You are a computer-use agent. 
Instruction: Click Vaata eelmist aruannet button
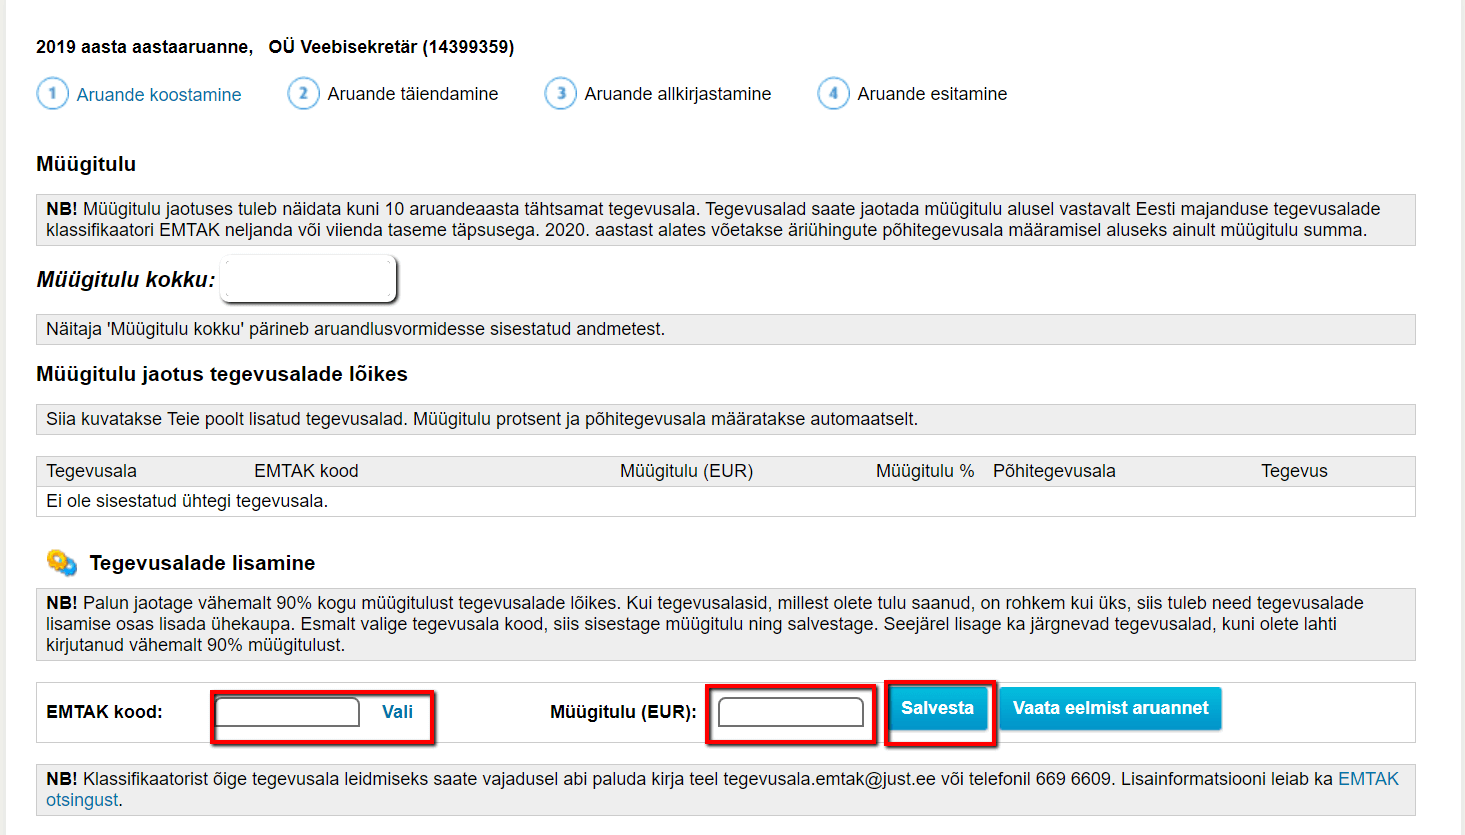pos(1110,708)
